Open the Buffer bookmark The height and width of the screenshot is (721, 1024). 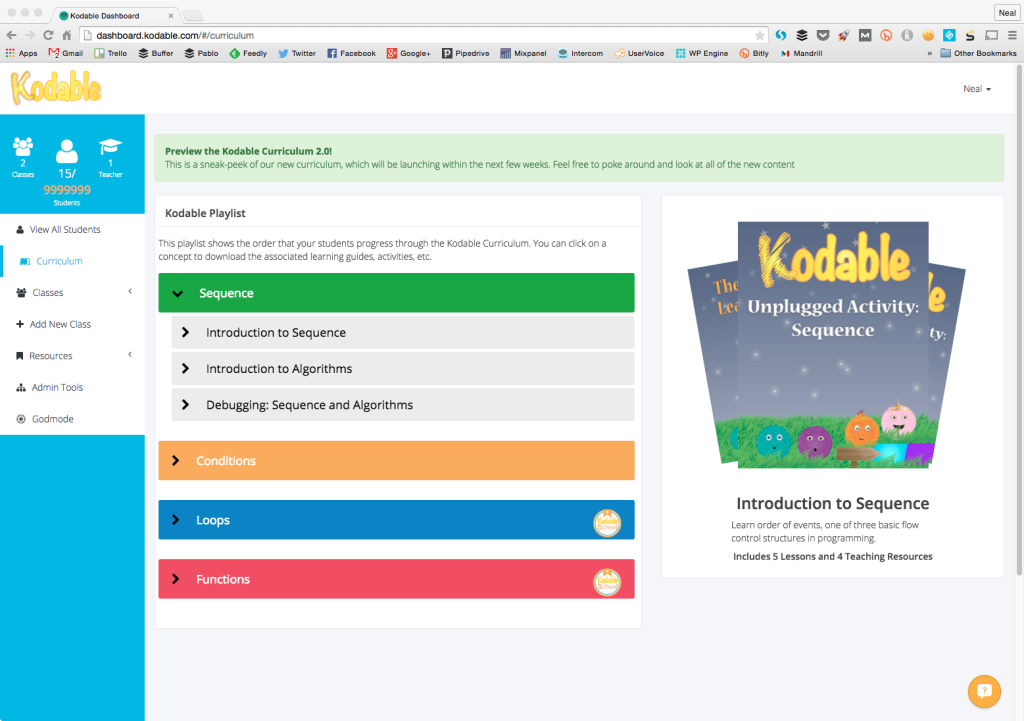[155, 54]
